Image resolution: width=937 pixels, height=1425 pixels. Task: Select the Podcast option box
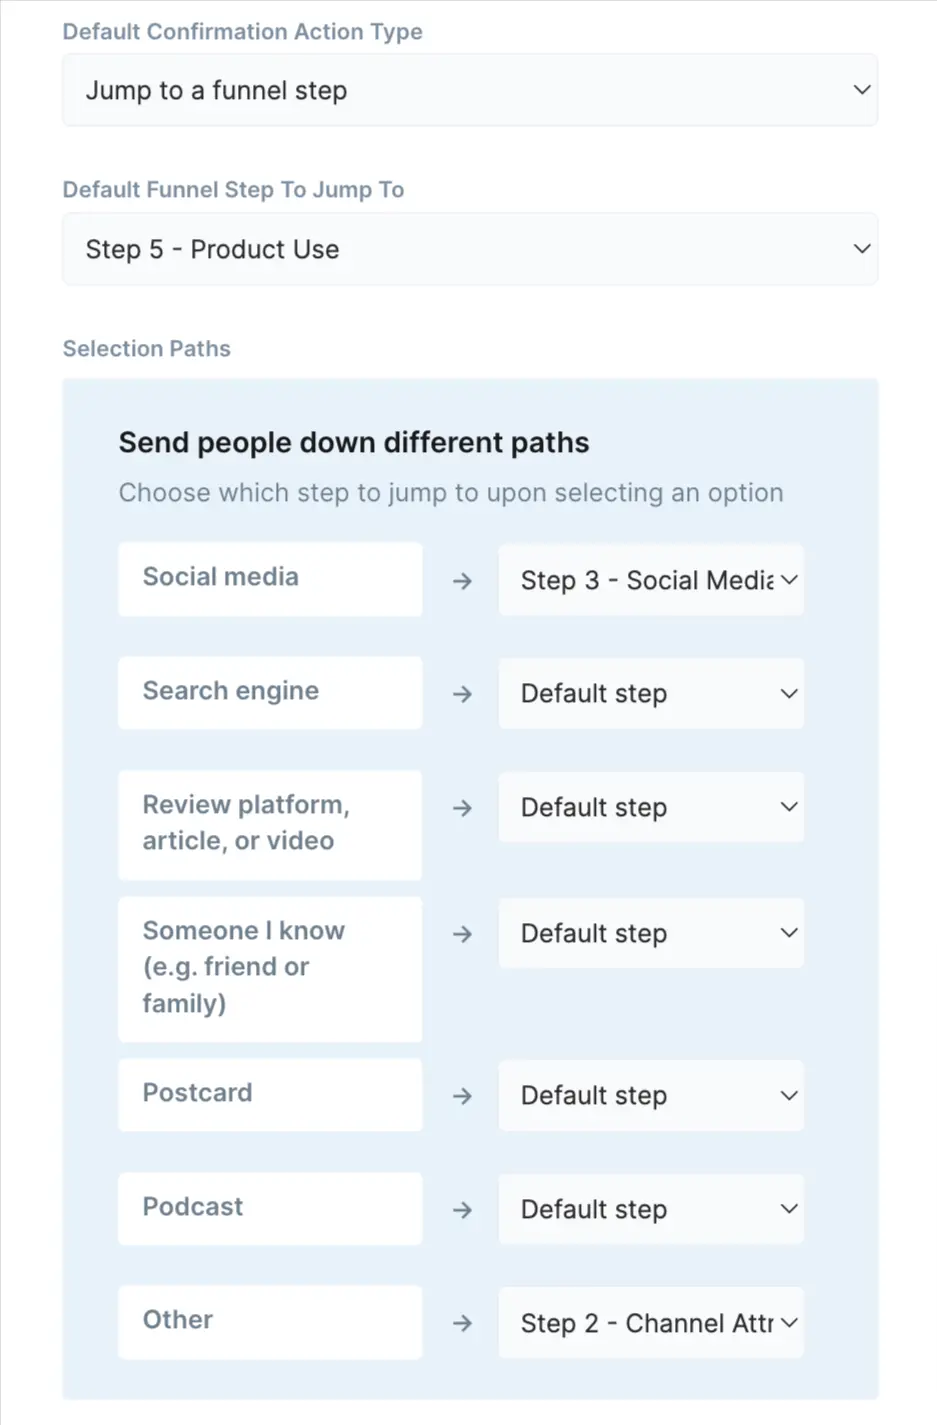pos(270,1207)
